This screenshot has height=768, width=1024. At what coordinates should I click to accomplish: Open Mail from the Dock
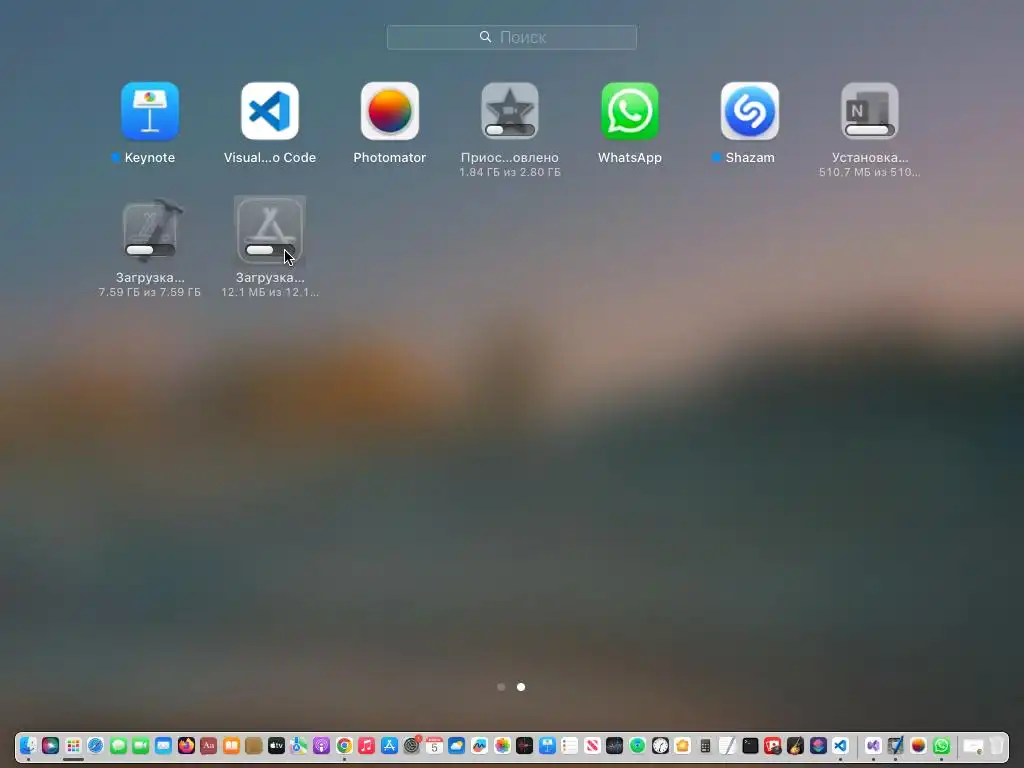pyautogui.click(x=163, y=746)
